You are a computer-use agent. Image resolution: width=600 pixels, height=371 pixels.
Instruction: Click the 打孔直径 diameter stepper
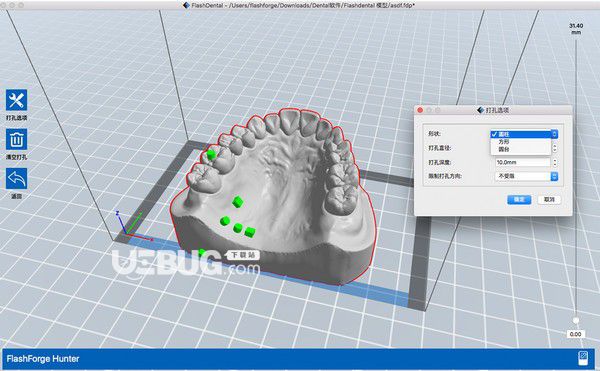pyautogui.click(x=555, y=148)
